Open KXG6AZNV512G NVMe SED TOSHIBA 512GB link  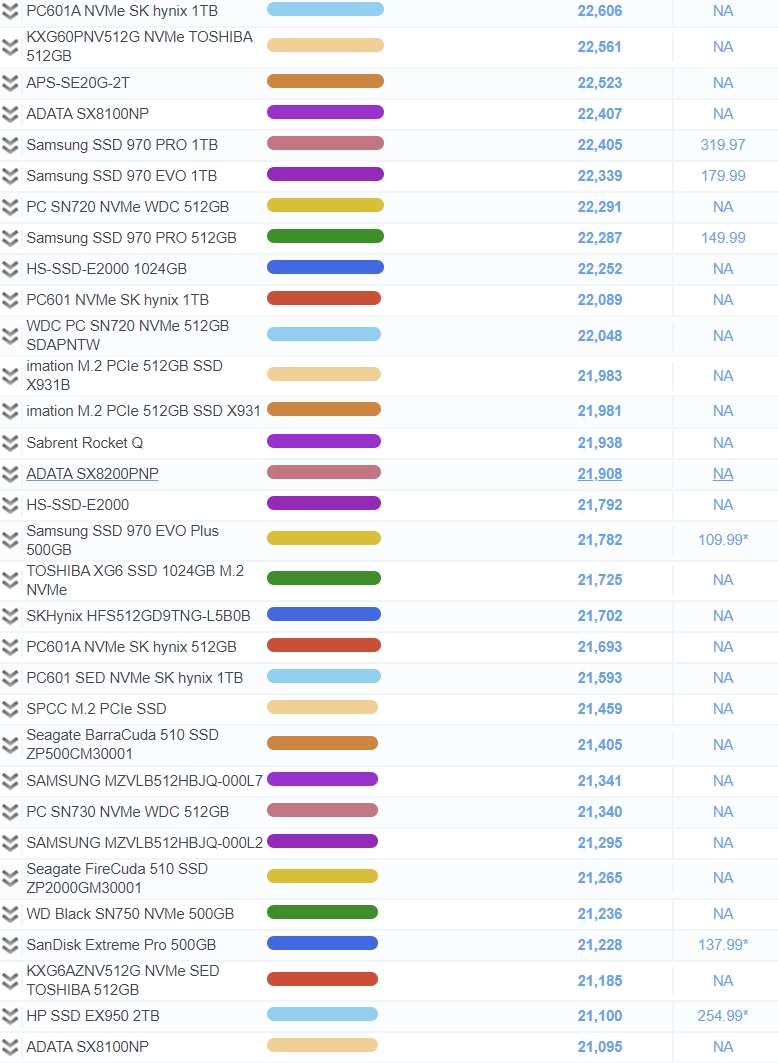pyautogui.click(x=123, y=980)
